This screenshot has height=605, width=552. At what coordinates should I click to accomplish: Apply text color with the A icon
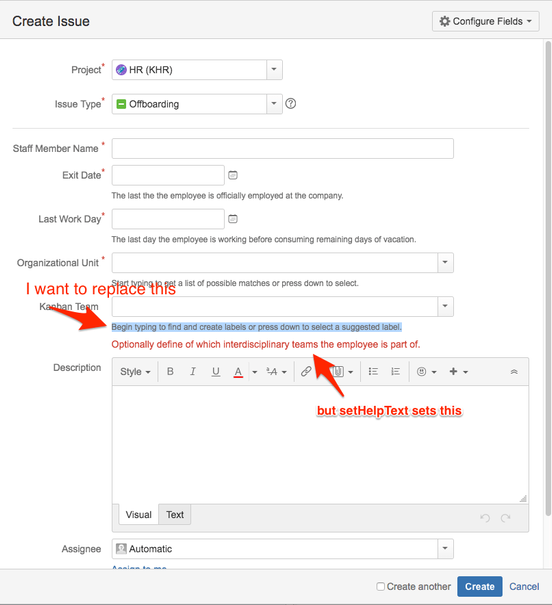pos(238,372)
